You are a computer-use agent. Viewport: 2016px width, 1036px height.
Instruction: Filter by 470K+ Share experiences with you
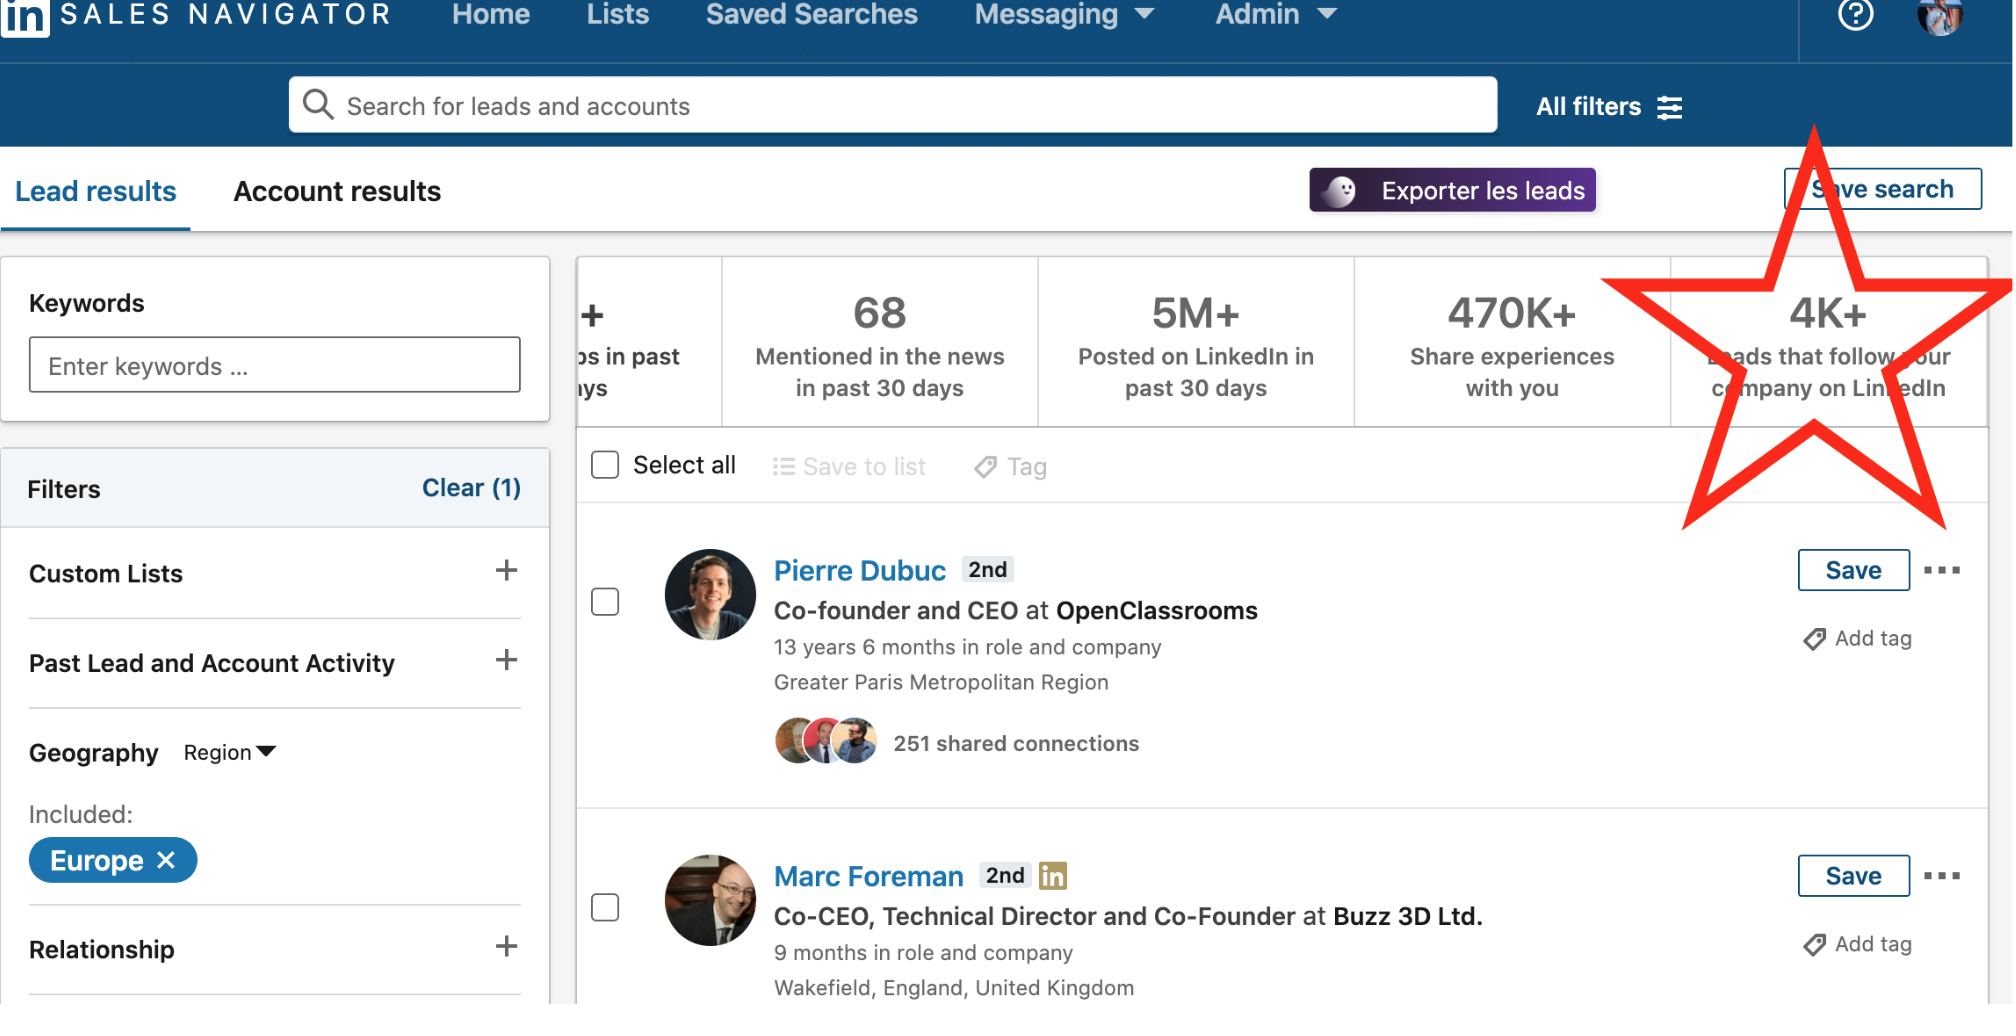pos(1512,343)
